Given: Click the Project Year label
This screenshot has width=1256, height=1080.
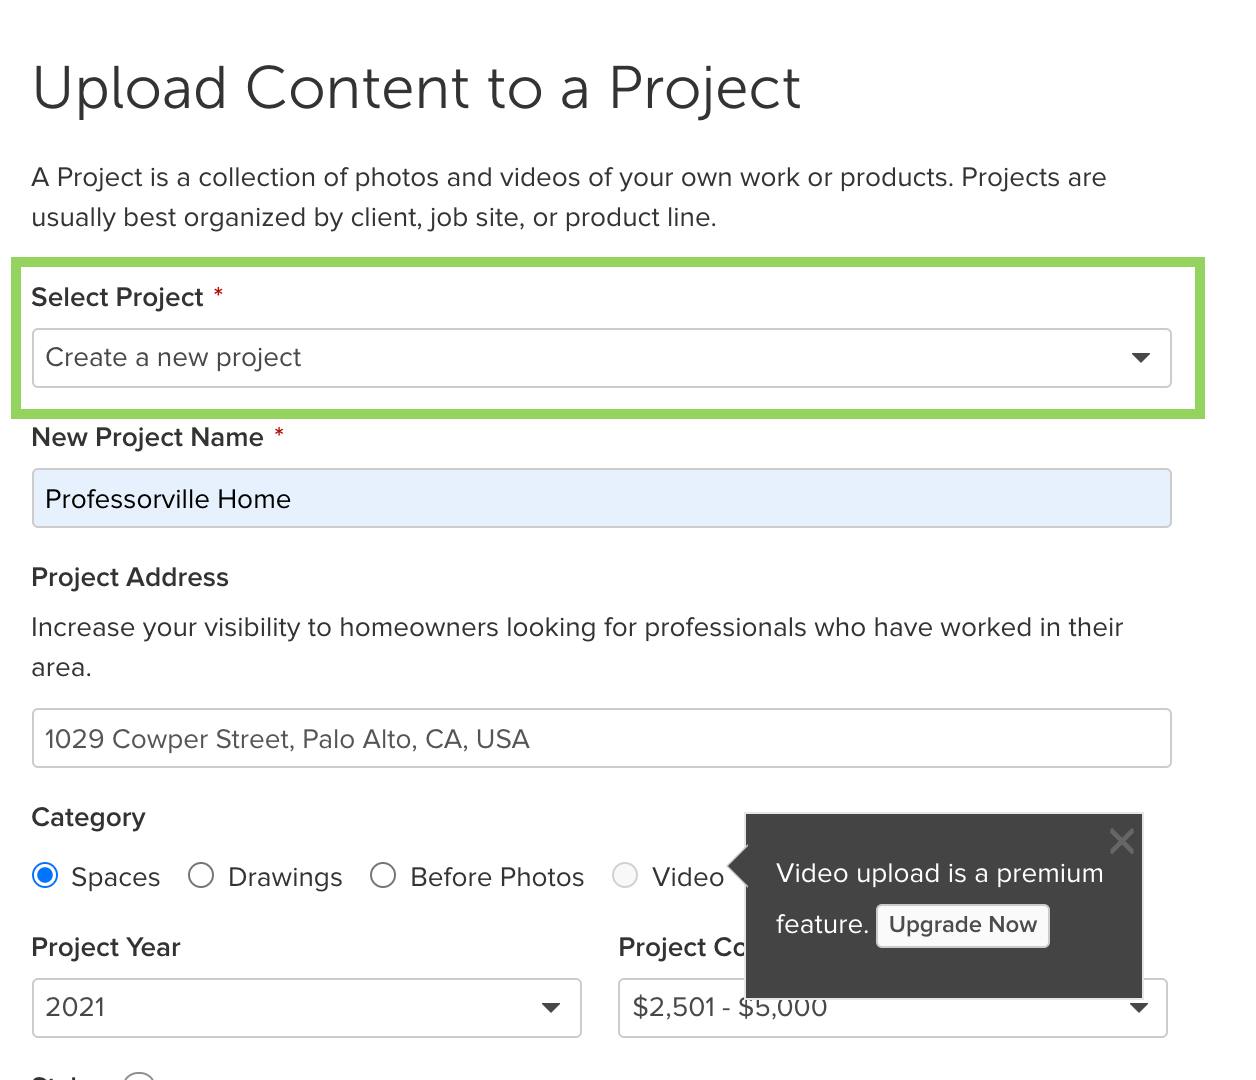Looking at the screenshot, I should point(106,947).
